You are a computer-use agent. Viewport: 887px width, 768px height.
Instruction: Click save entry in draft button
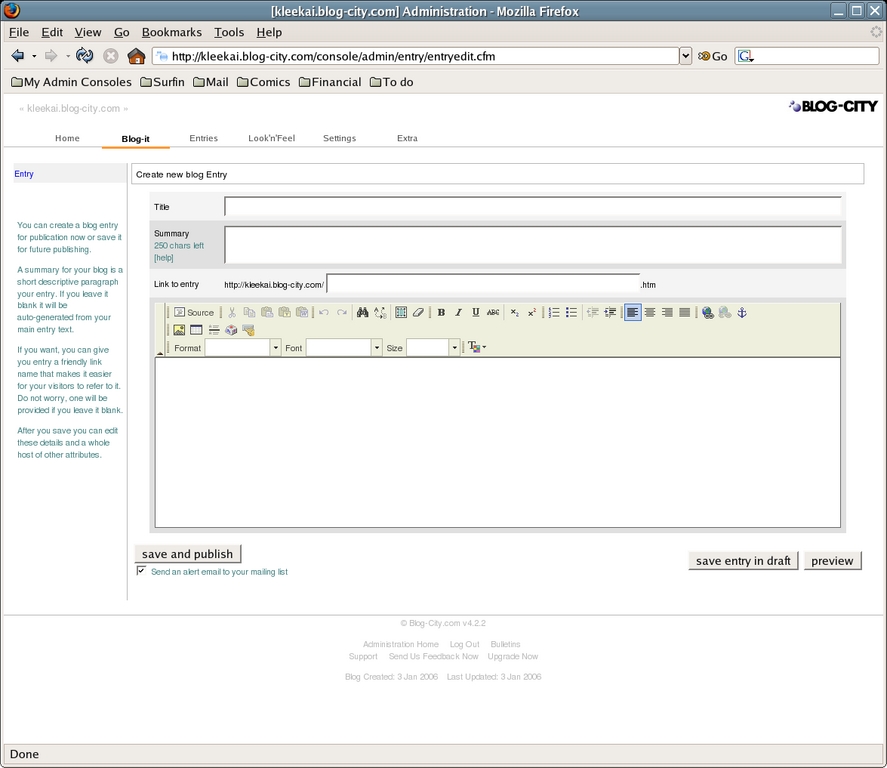coord(743,561)
